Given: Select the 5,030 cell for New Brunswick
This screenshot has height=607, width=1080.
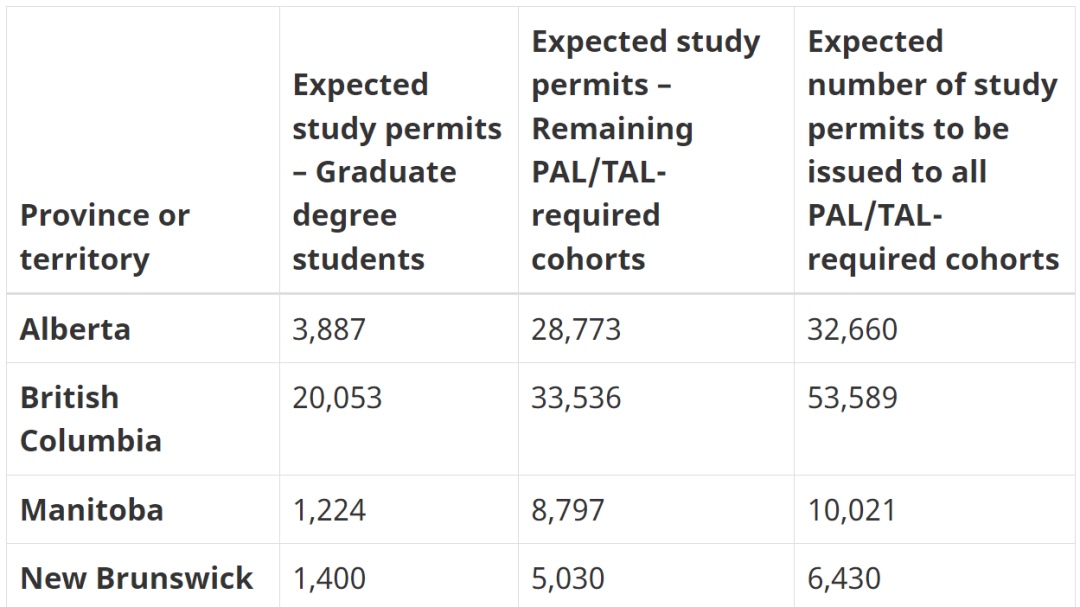Looking at the screenshot, I should 568,578.
